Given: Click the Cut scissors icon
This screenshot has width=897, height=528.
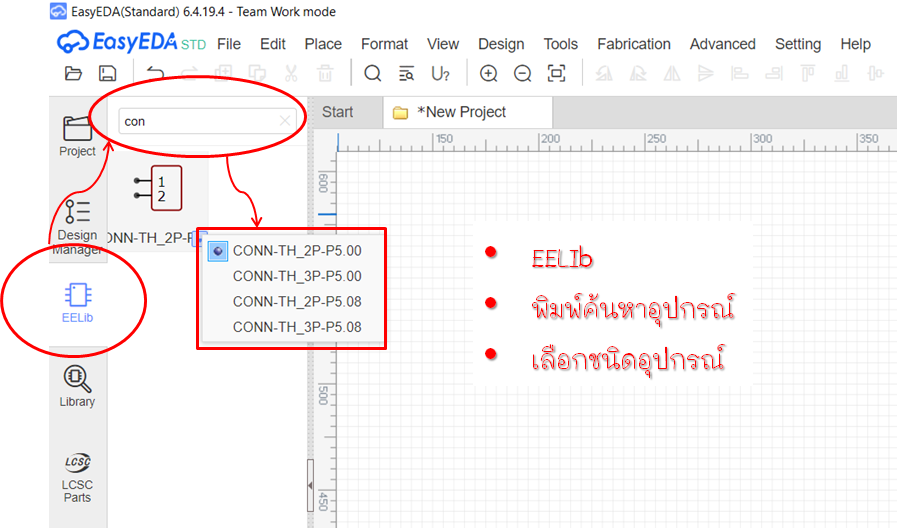Looking at the screenshot, I should pos(291,73).
